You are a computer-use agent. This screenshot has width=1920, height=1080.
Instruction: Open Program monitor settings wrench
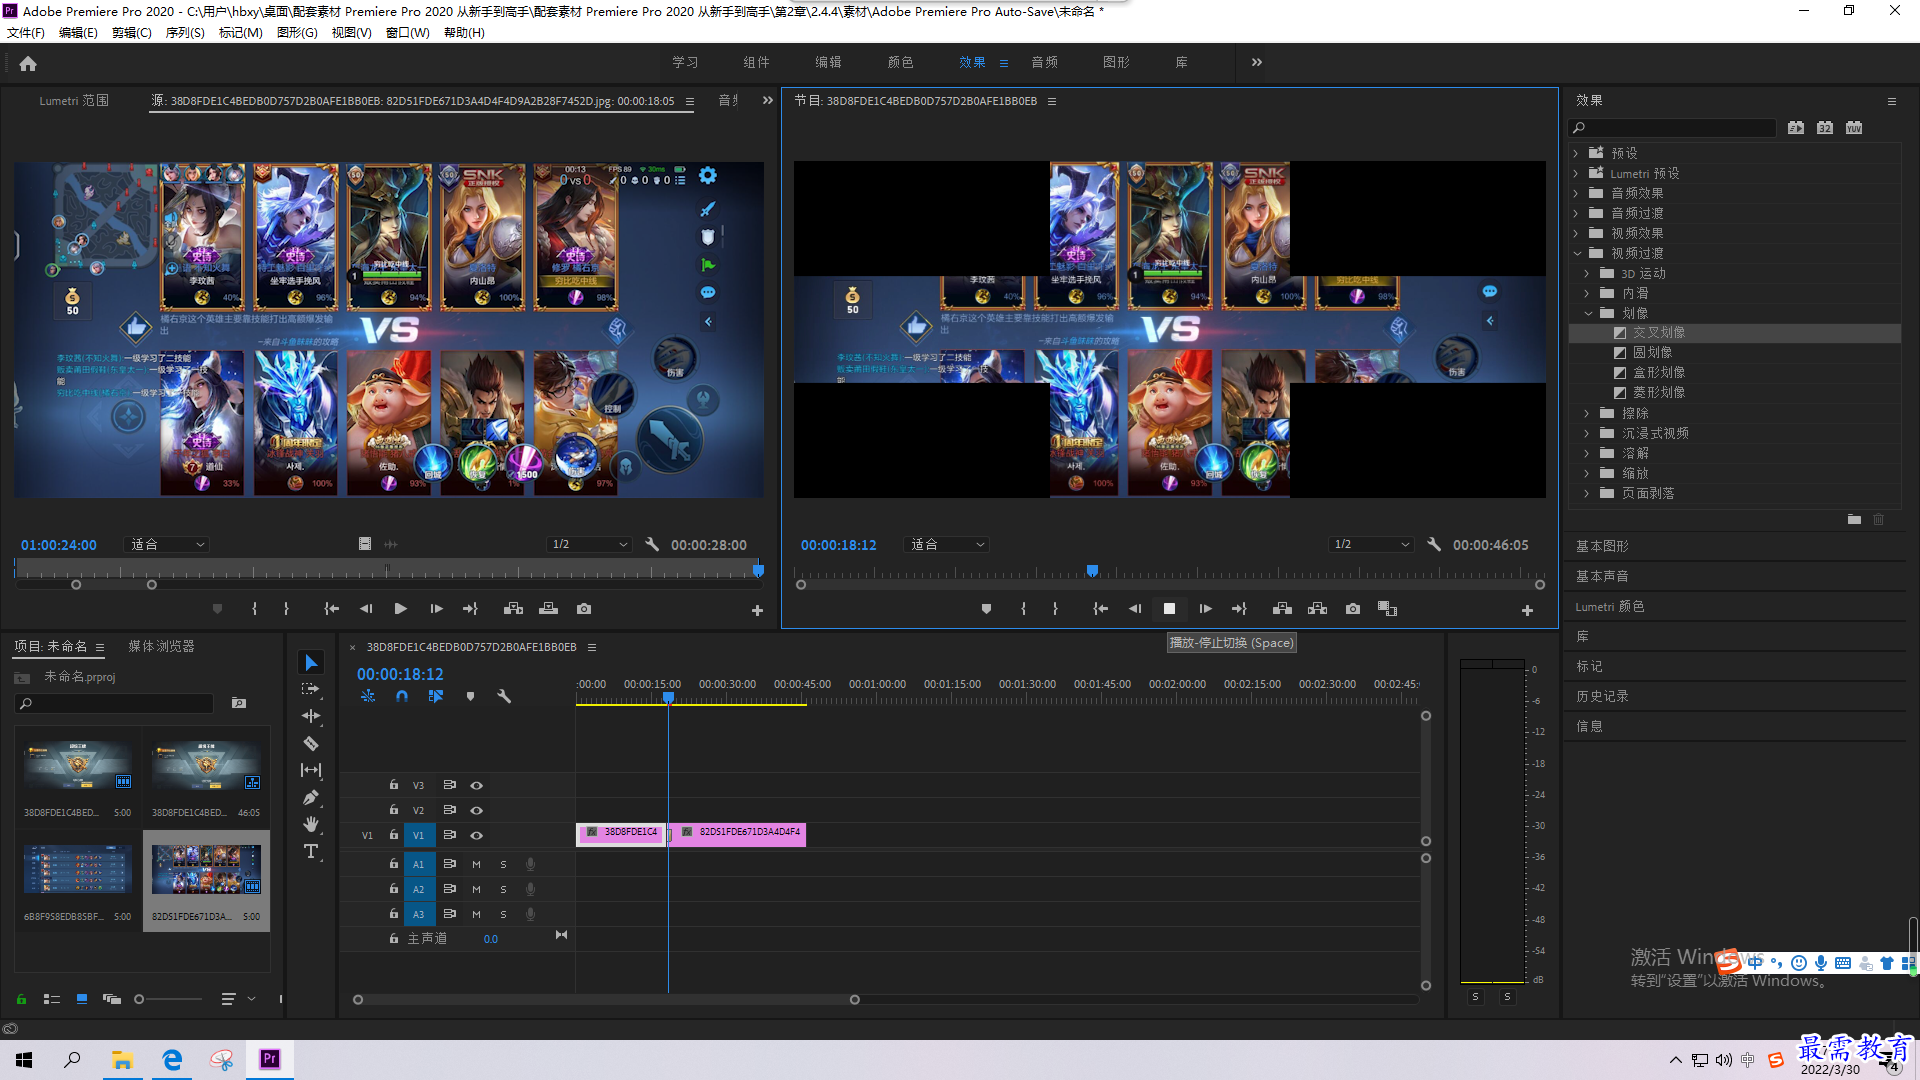pyautogui.click(x=1434, y=544)
